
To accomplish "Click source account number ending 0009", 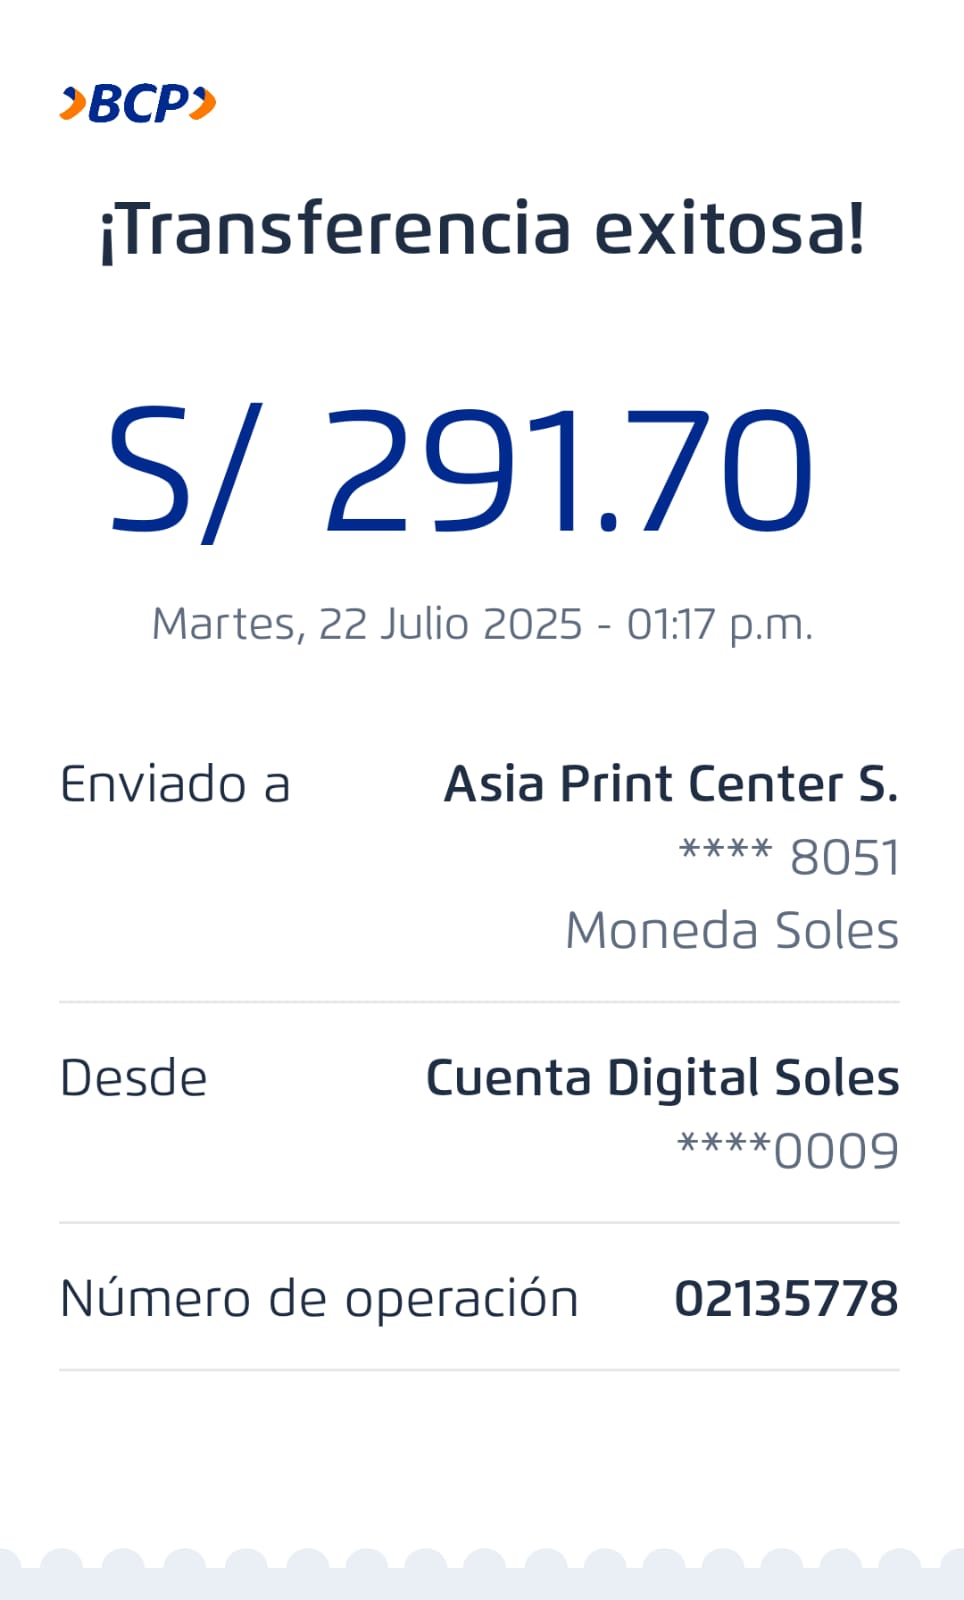I will [788, 1151].
